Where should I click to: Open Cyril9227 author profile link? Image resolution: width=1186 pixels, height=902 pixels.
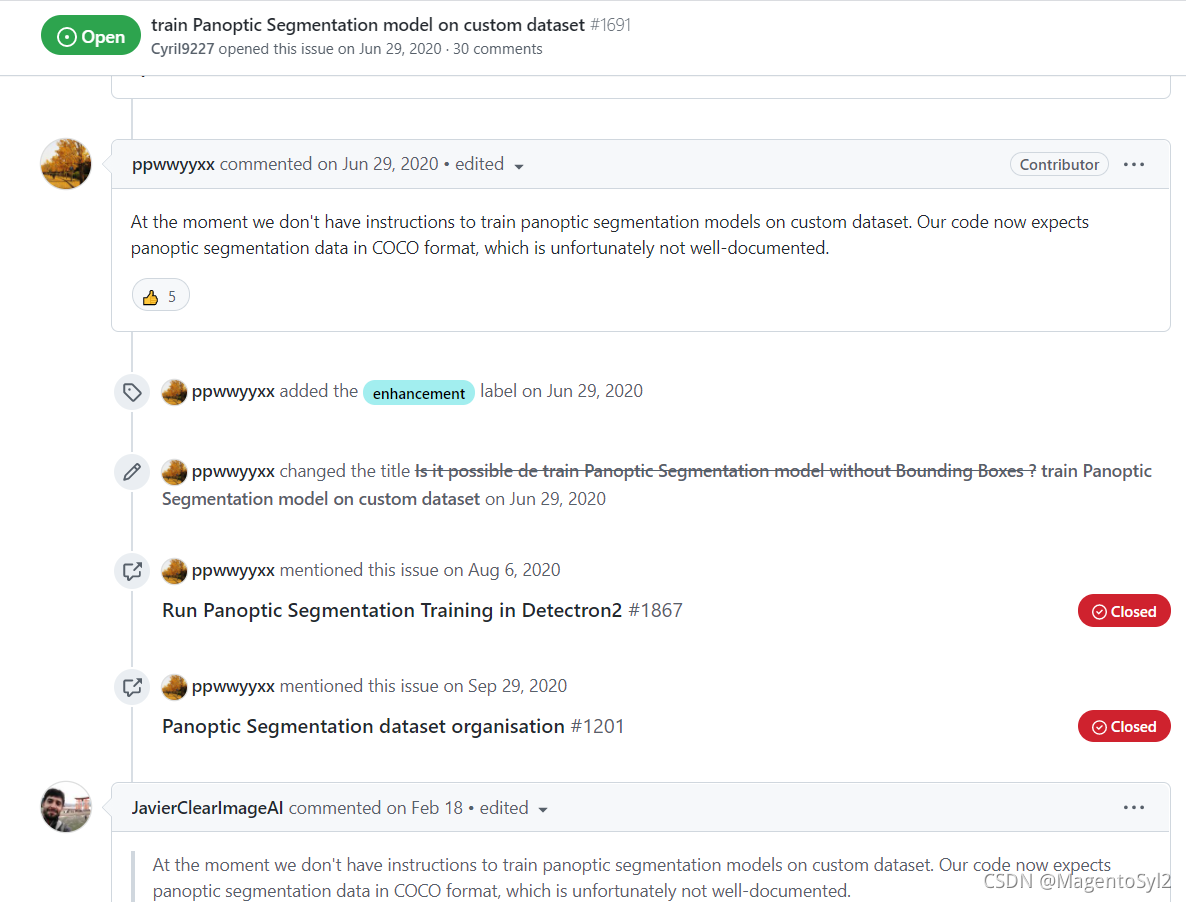(182, 48)
